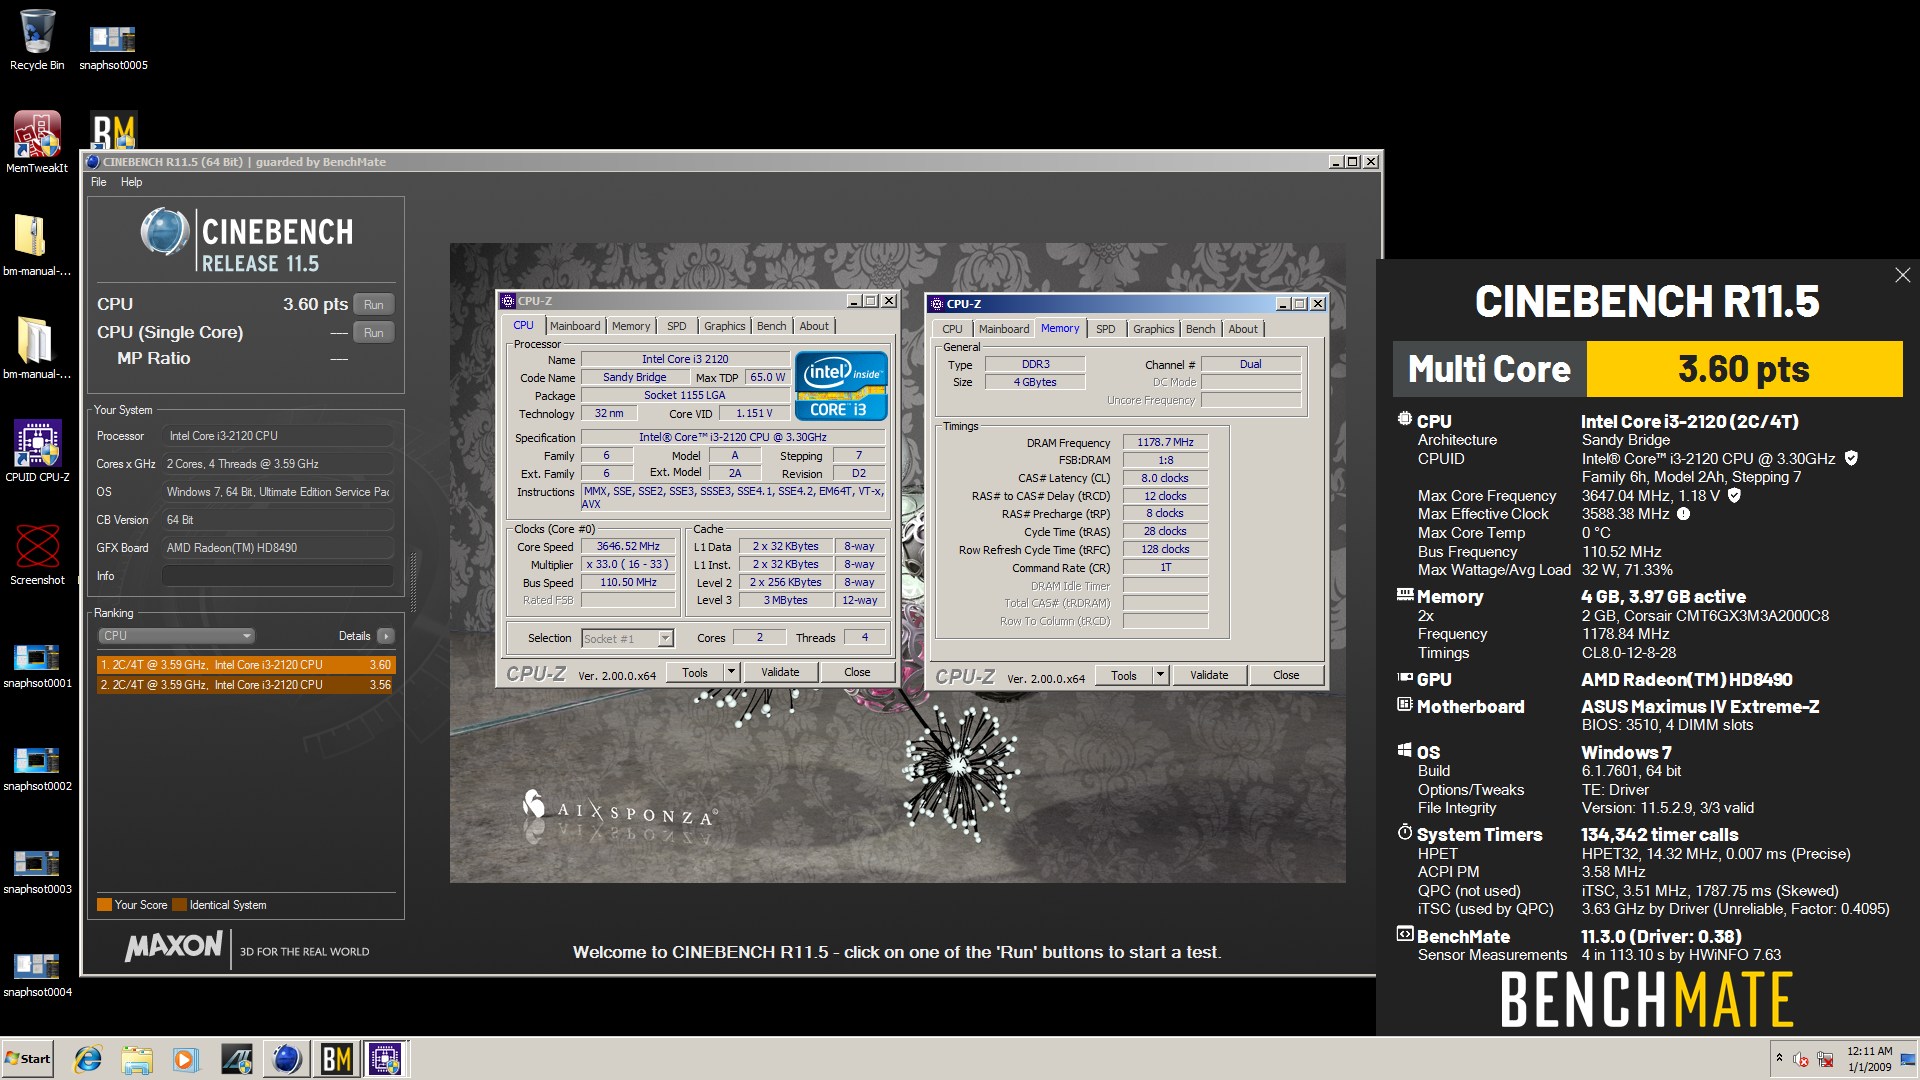Open the snaphsot0002 desktop file
Screen dimensions: 1920x1080
coord(37,768)
